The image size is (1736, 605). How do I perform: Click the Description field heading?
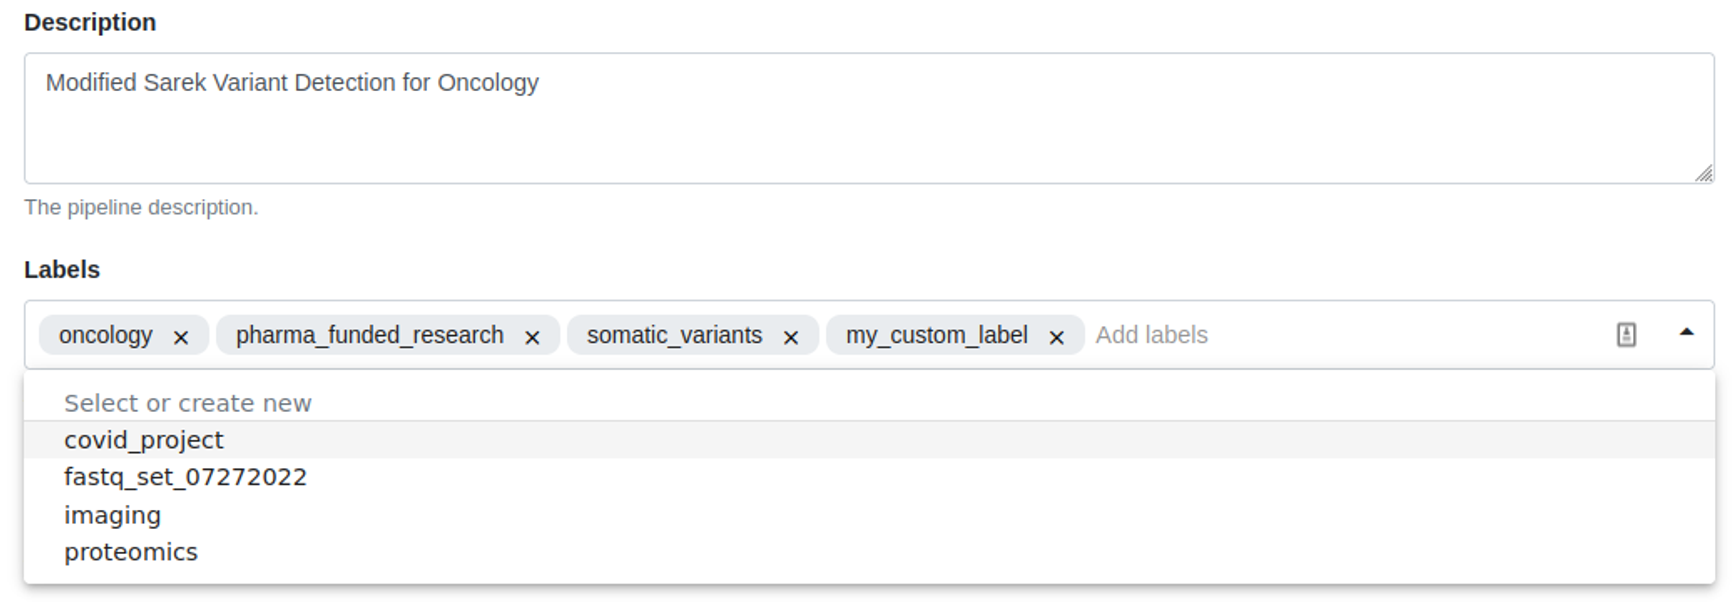coord(90,22)
